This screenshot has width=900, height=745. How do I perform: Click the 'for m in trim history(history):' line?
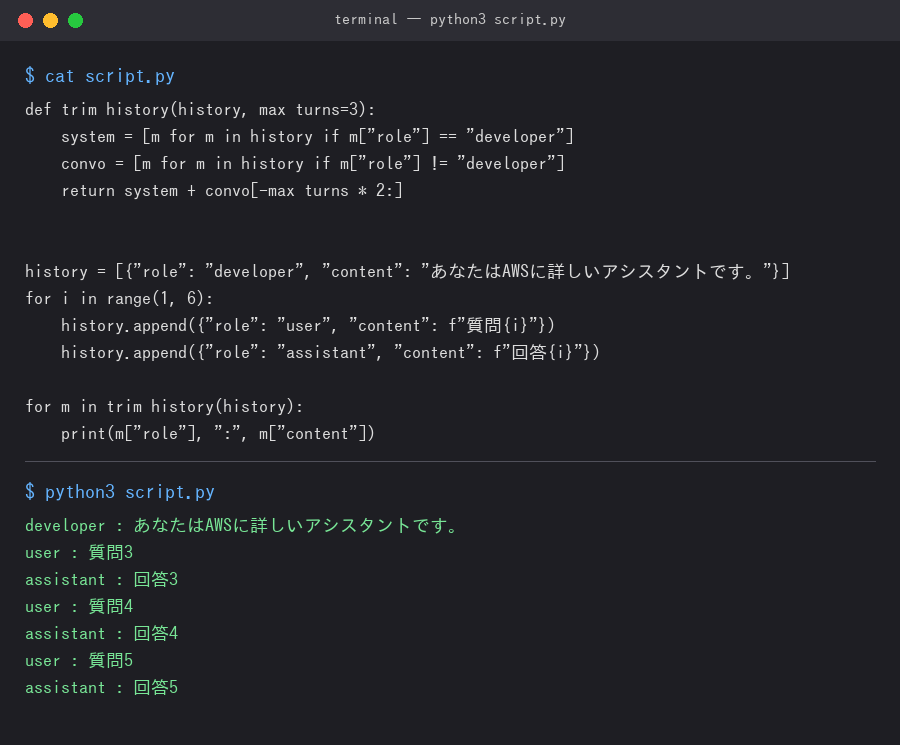164,406
